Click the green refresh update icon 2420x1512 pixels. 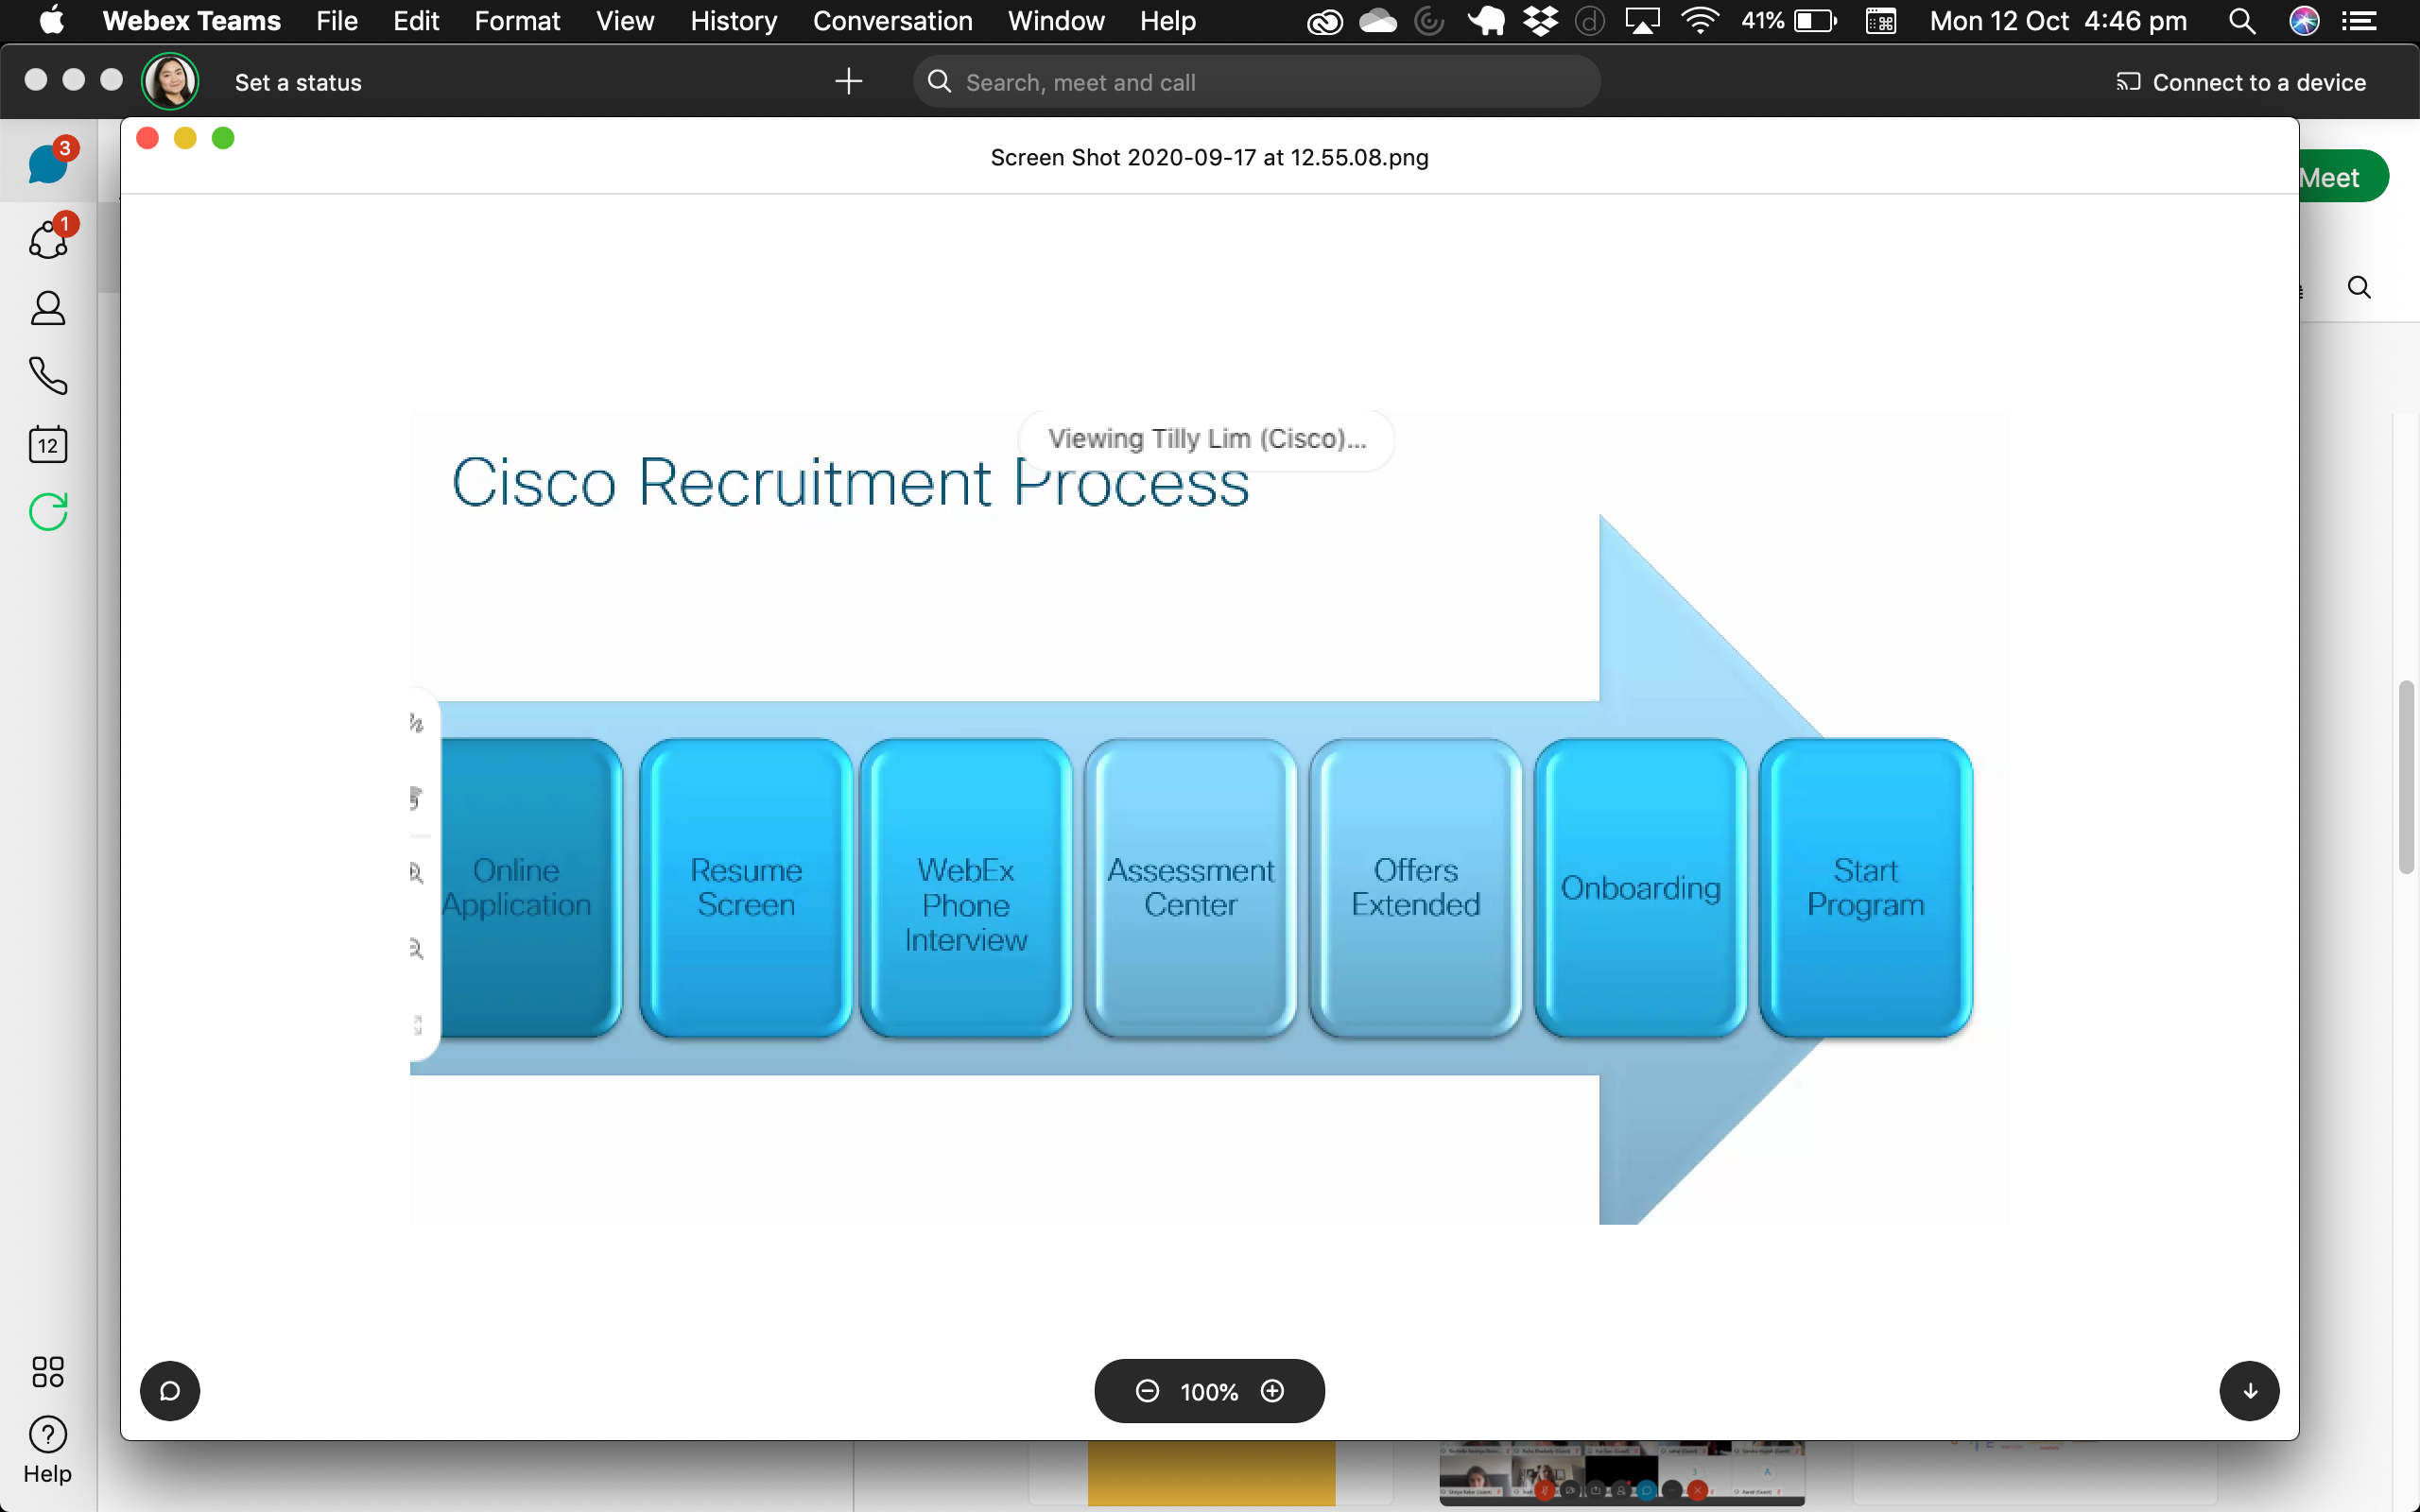[47, 512]
